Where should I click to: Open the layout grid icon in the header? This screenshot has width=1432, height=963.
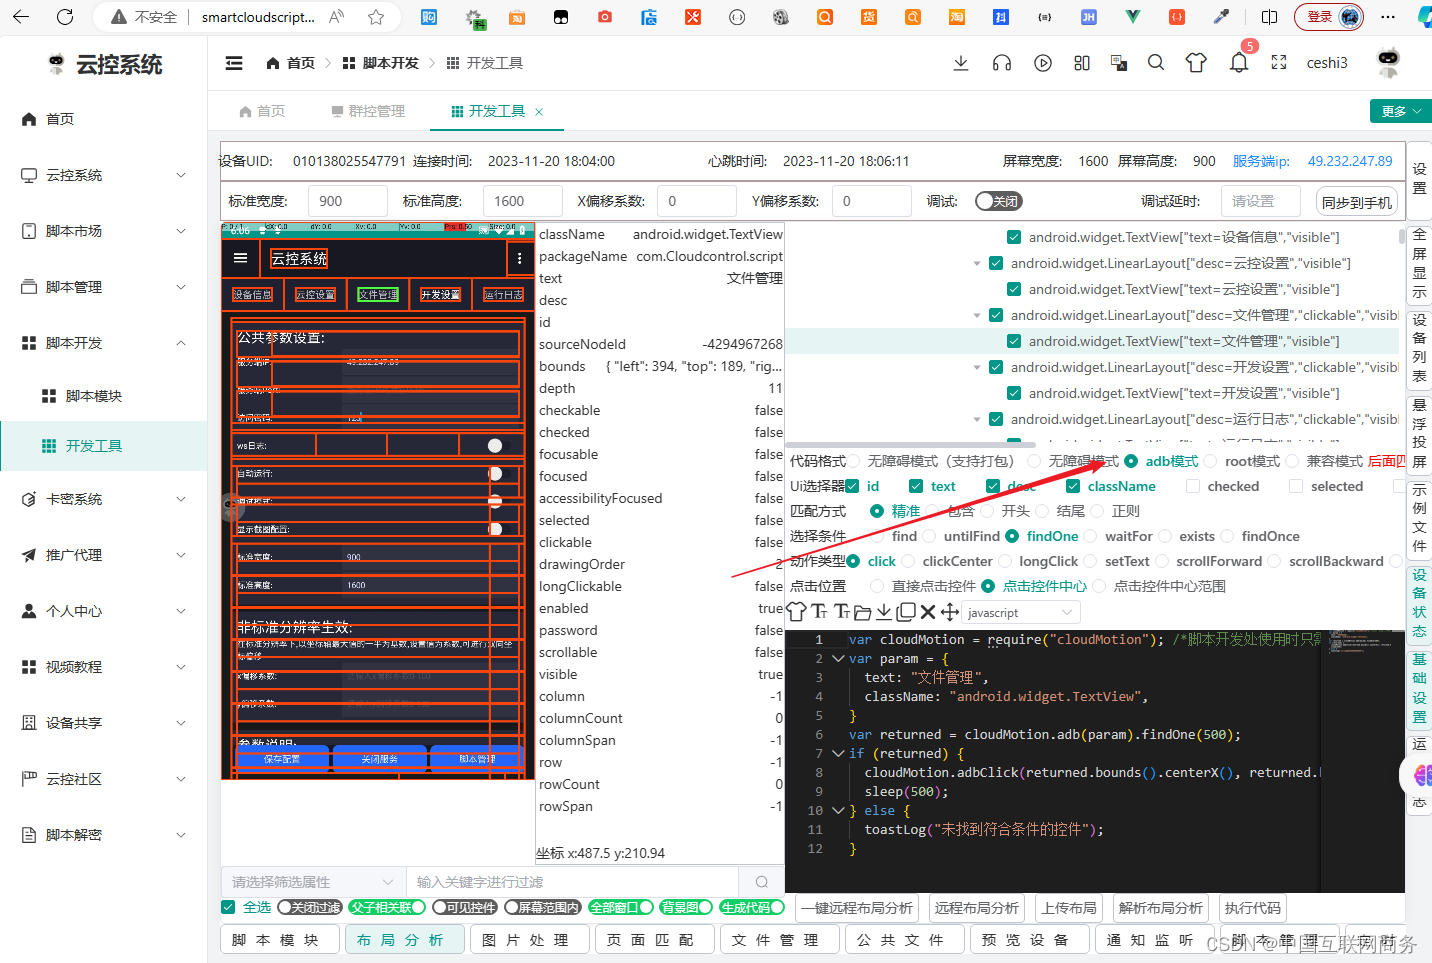point(1082,63)
